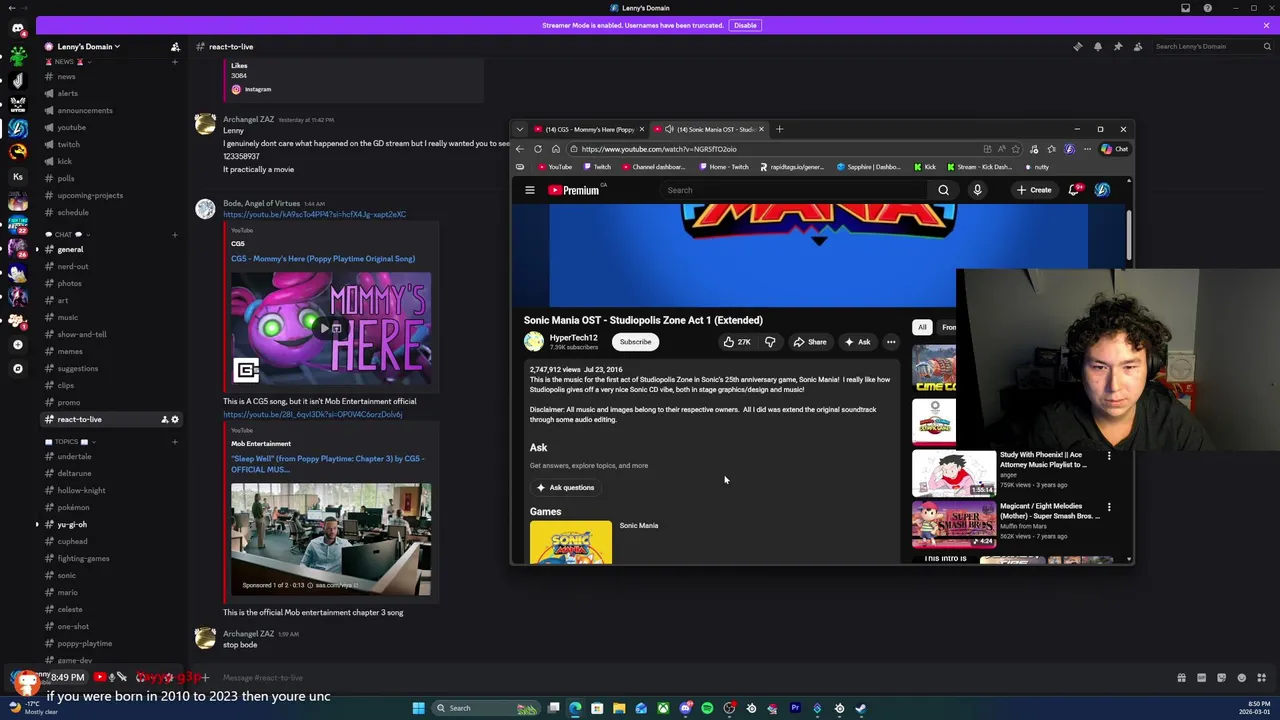
Task: Open File Explorer from taskbar
Action: (619, 708)
